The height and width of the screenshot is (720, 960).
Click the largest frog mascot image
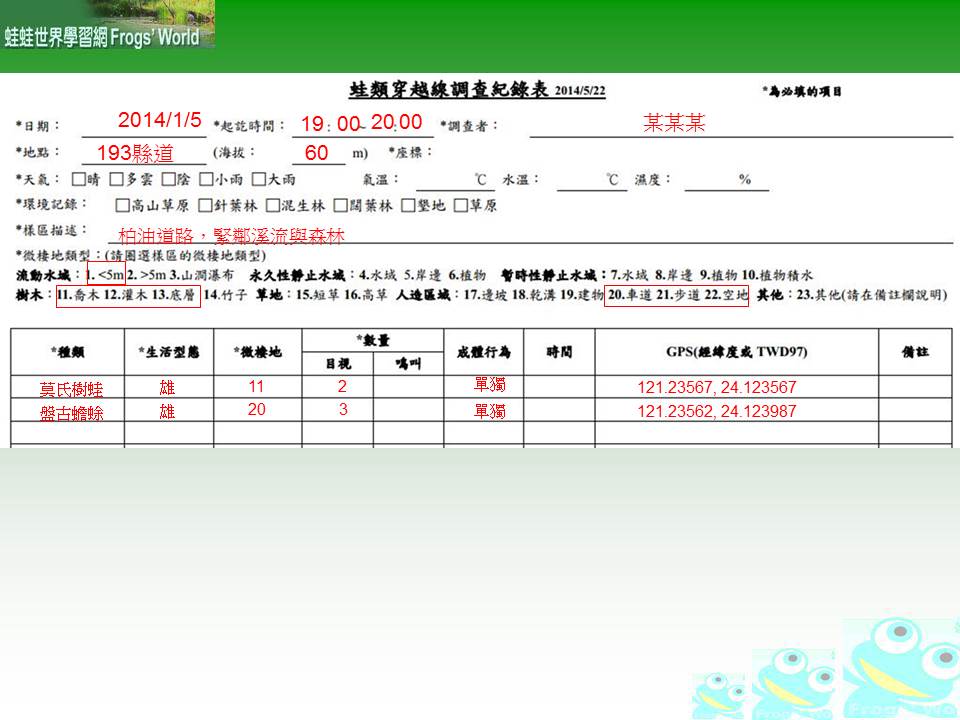[900, 667]
